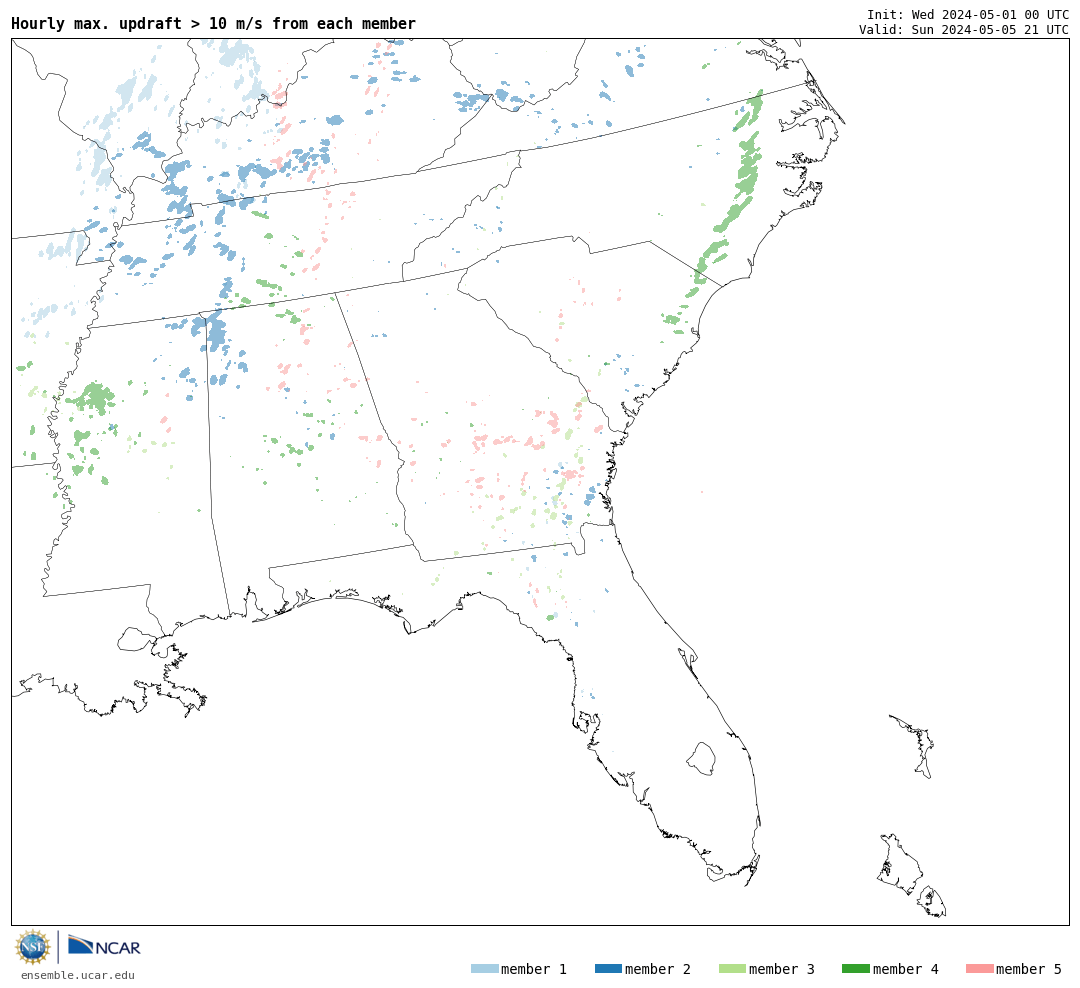Select the 'member 2' legend label
Image resolution: width=1080 pixels, height=988 pixels.
tap(658, 969)
